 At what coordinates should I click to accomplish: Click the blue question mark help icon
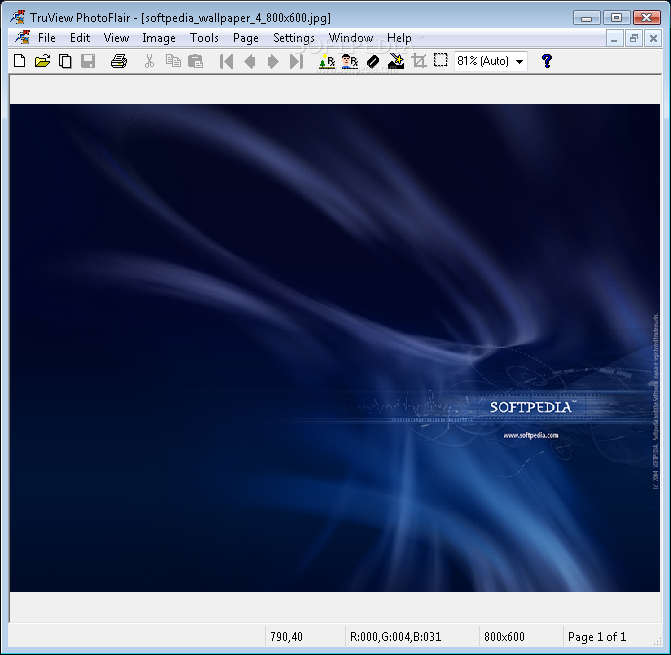tap(546, 61)
